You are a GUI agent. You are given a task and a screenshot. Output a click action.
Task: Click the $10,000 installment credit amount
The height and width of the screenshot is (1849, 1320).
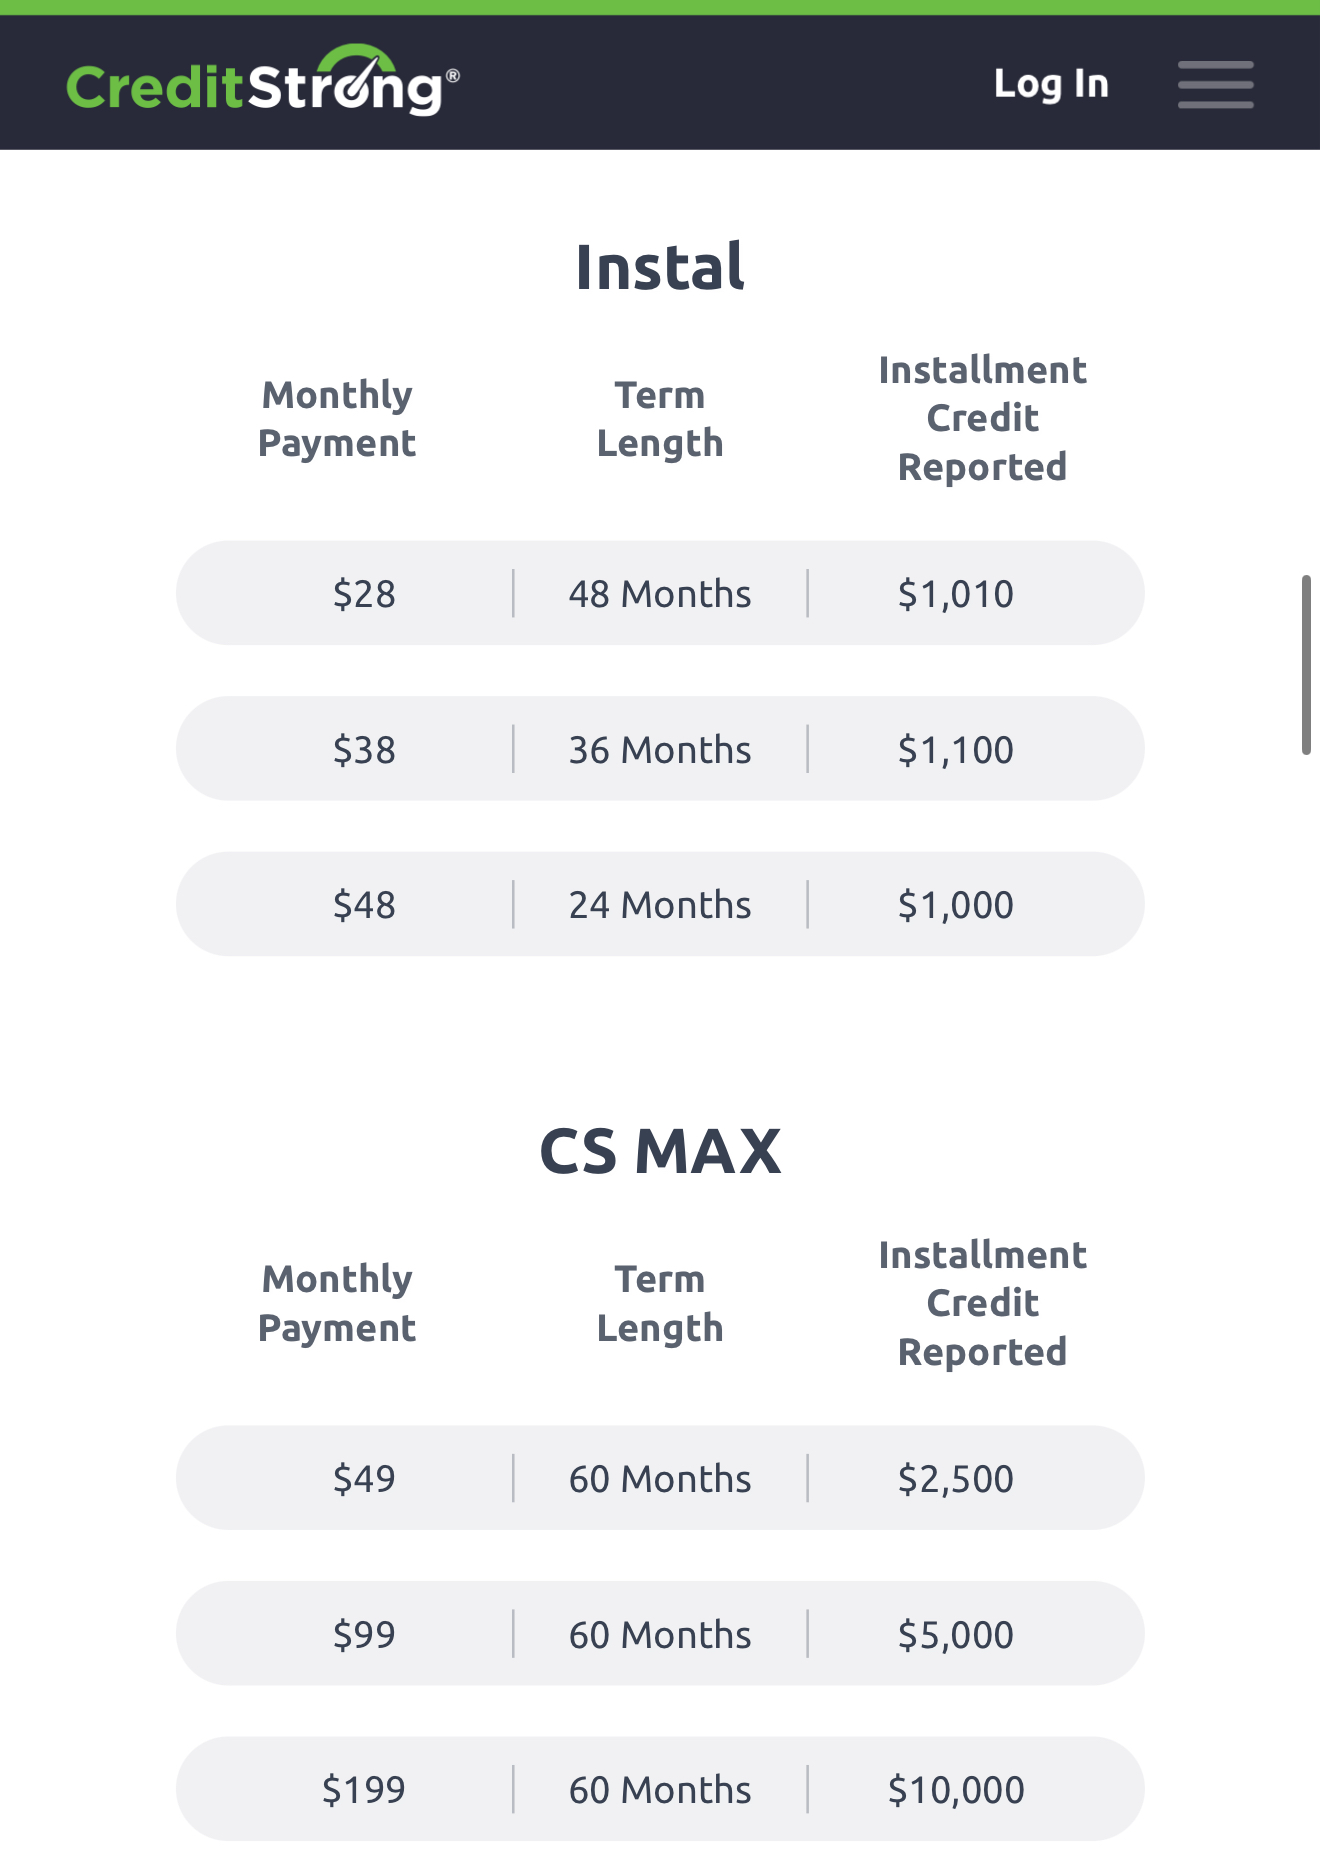pos(957,1789)
